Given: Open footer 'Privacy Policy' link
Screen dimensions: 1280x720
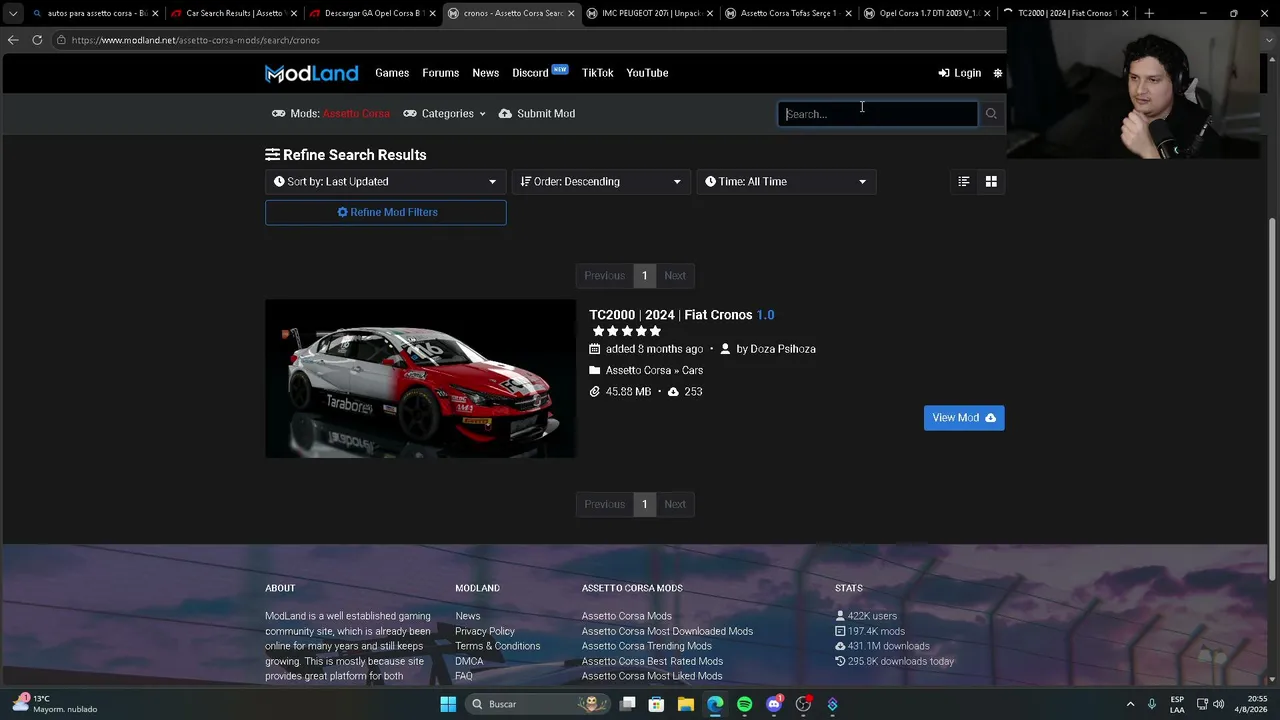Looking at the screenshot, I should coord(485,631).
